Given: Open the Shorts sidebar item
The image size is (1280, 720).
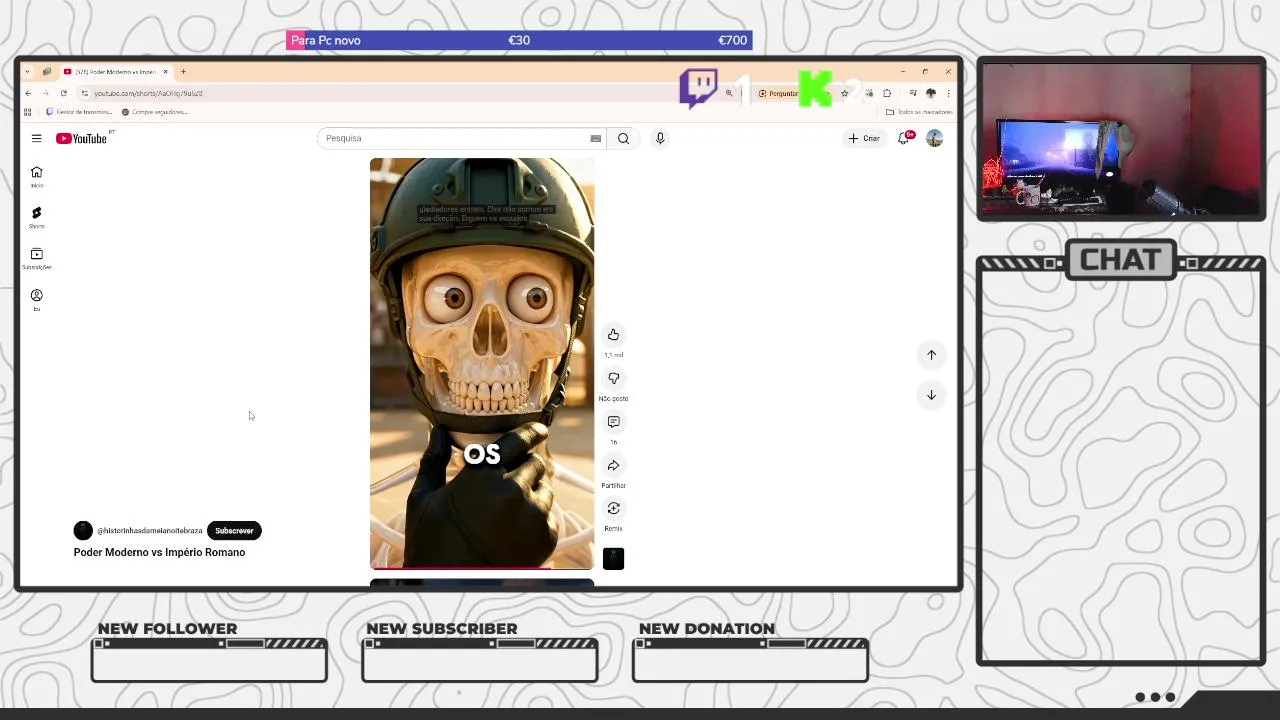Looking at the screenshot, I should 36,218.
